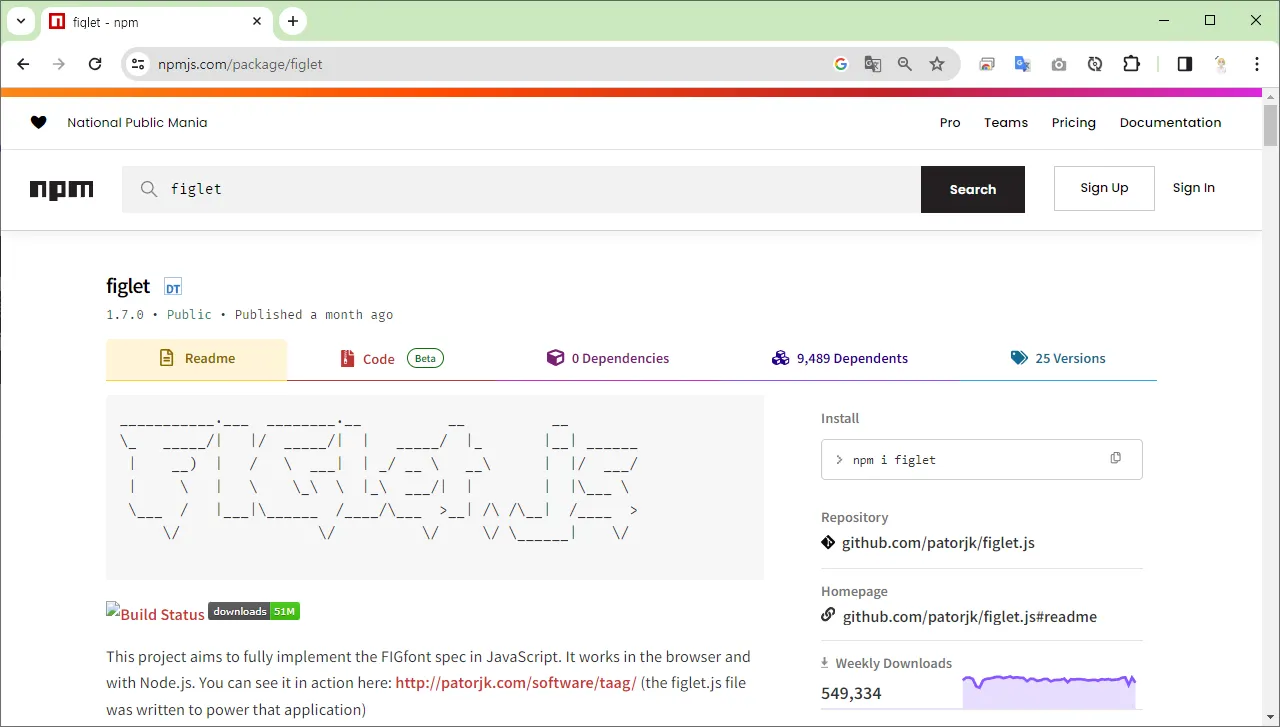Open the 0 Dependencies tab

[608, 359]
